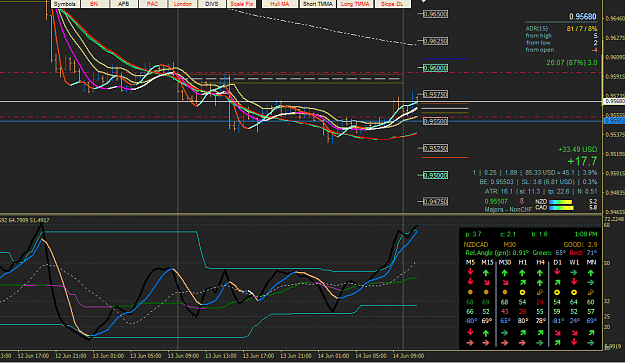This screenshot has width=625, height=363.
Task: Click the NZD currency strength bar
Action: click(x=560, y=202)
